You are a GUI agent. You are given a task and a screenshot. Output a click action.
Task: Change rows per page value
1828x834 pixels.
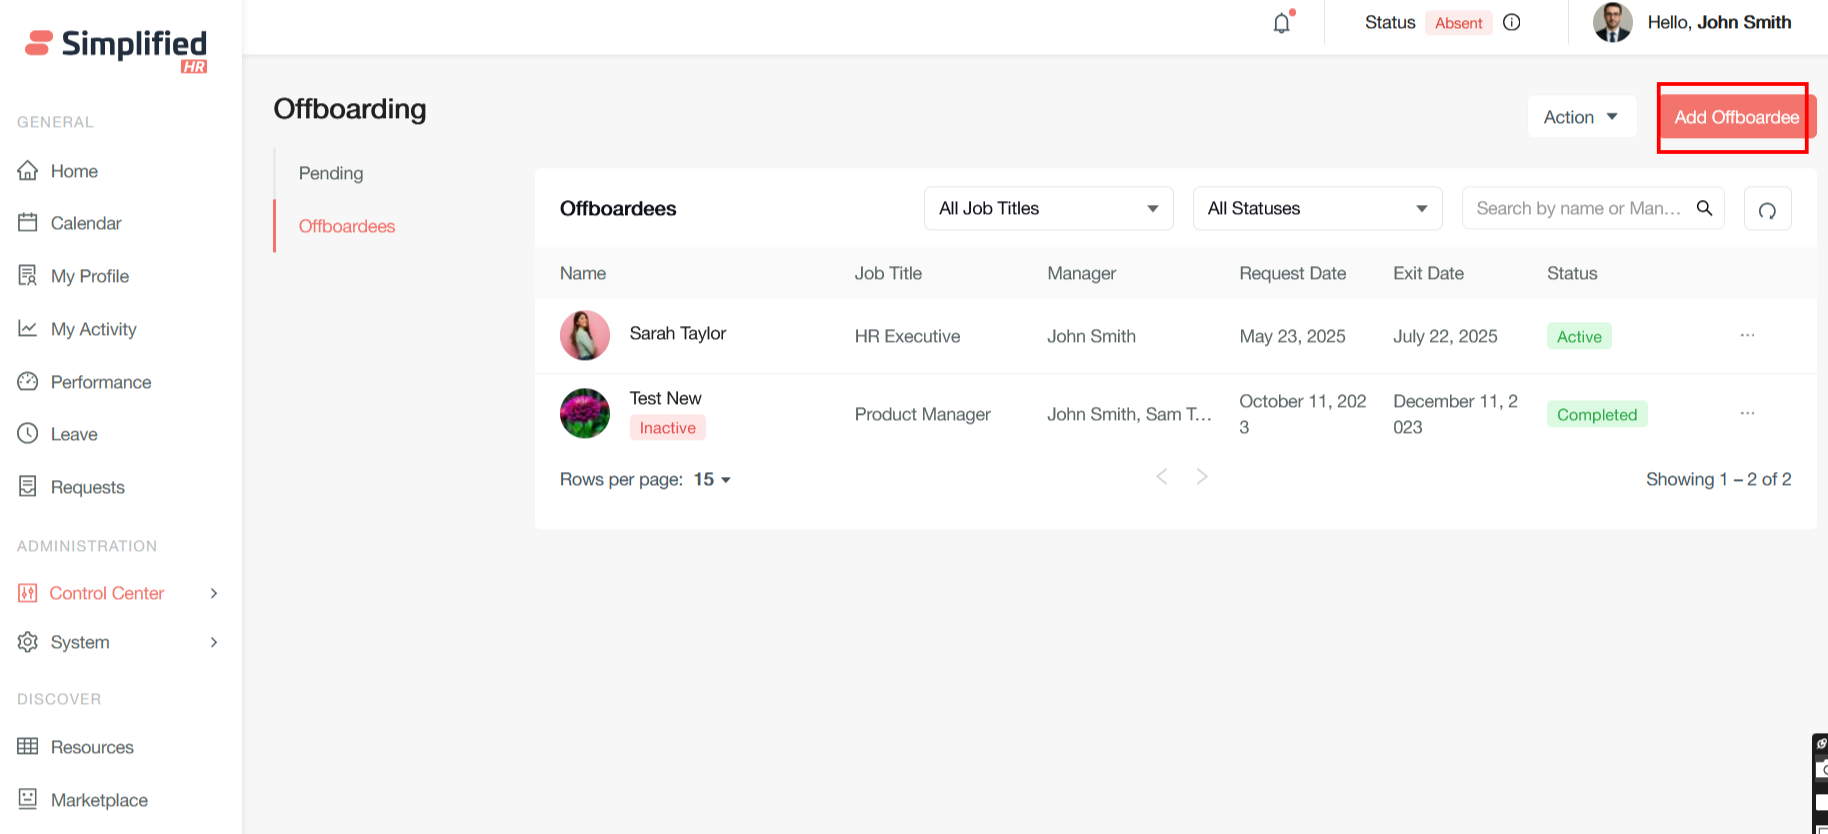coord(712,480)
